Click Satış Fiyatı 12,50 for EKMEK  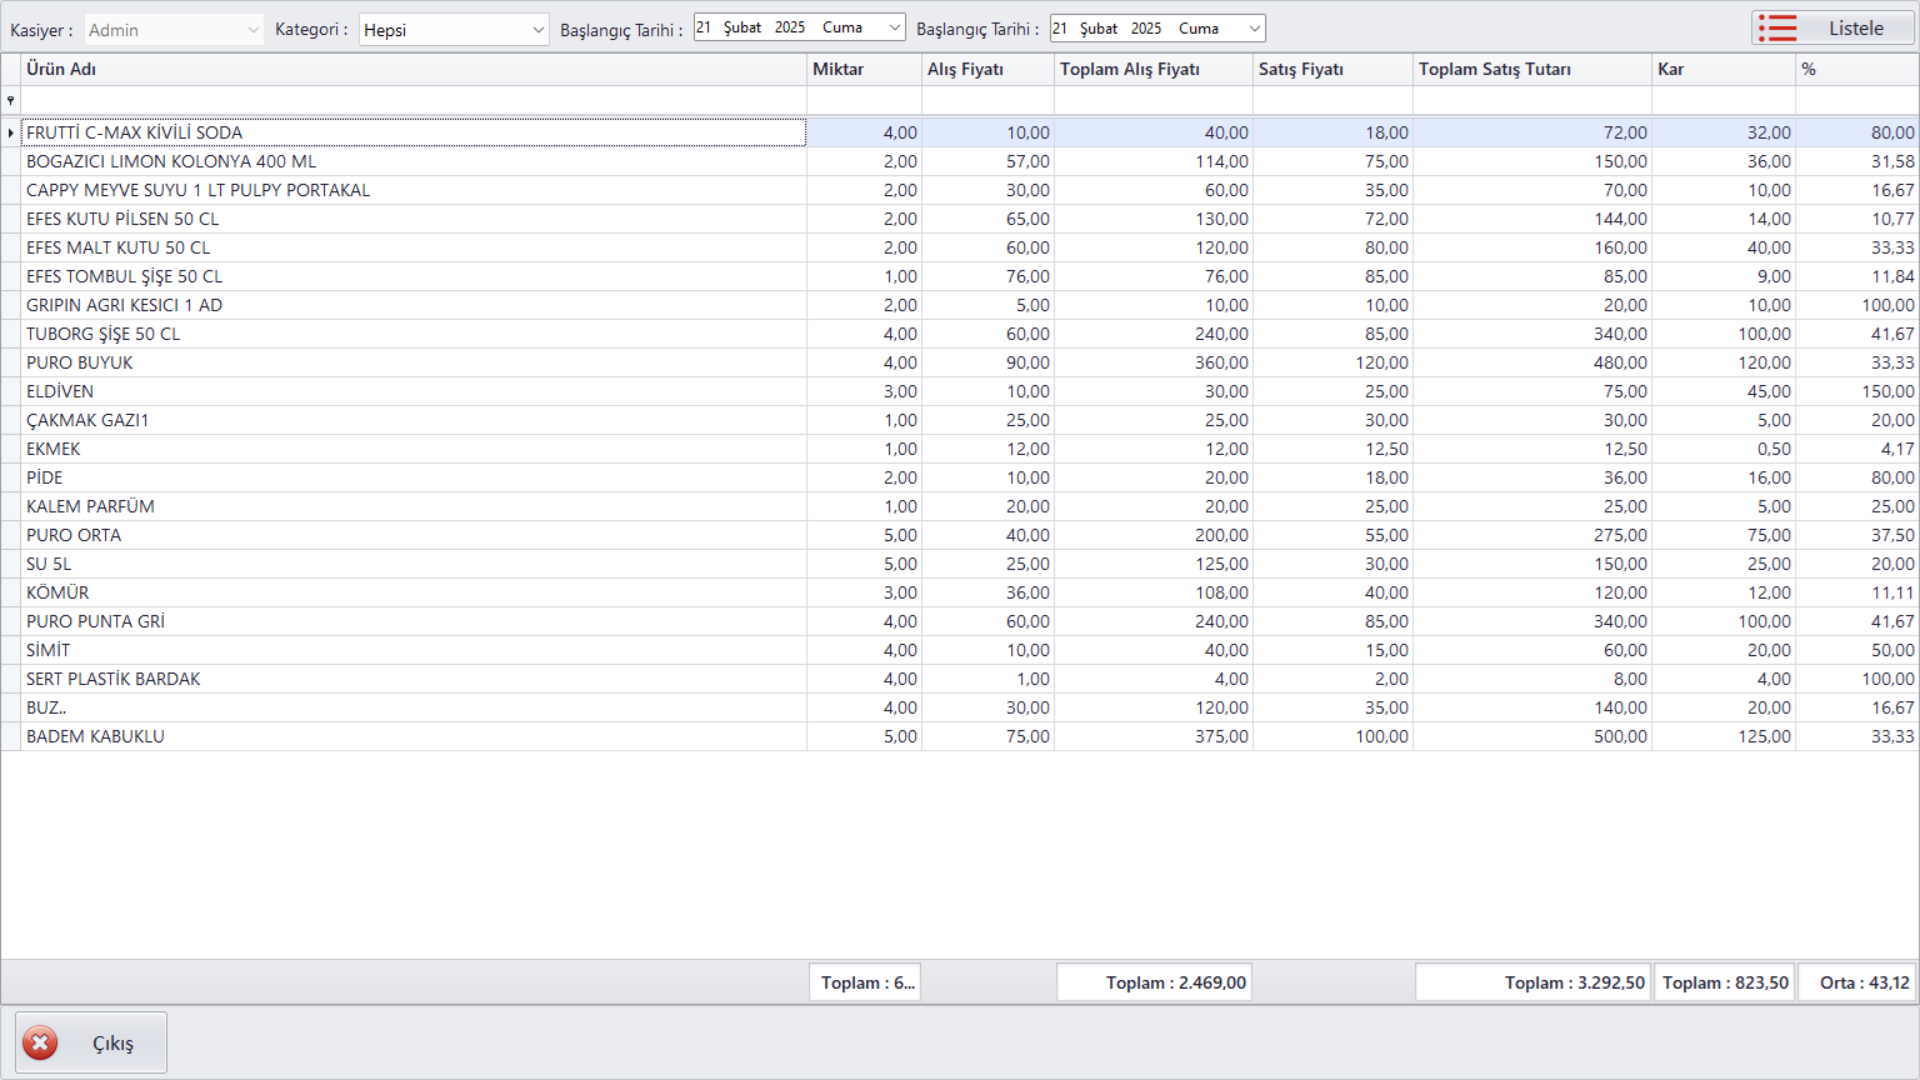[1386, 449]
